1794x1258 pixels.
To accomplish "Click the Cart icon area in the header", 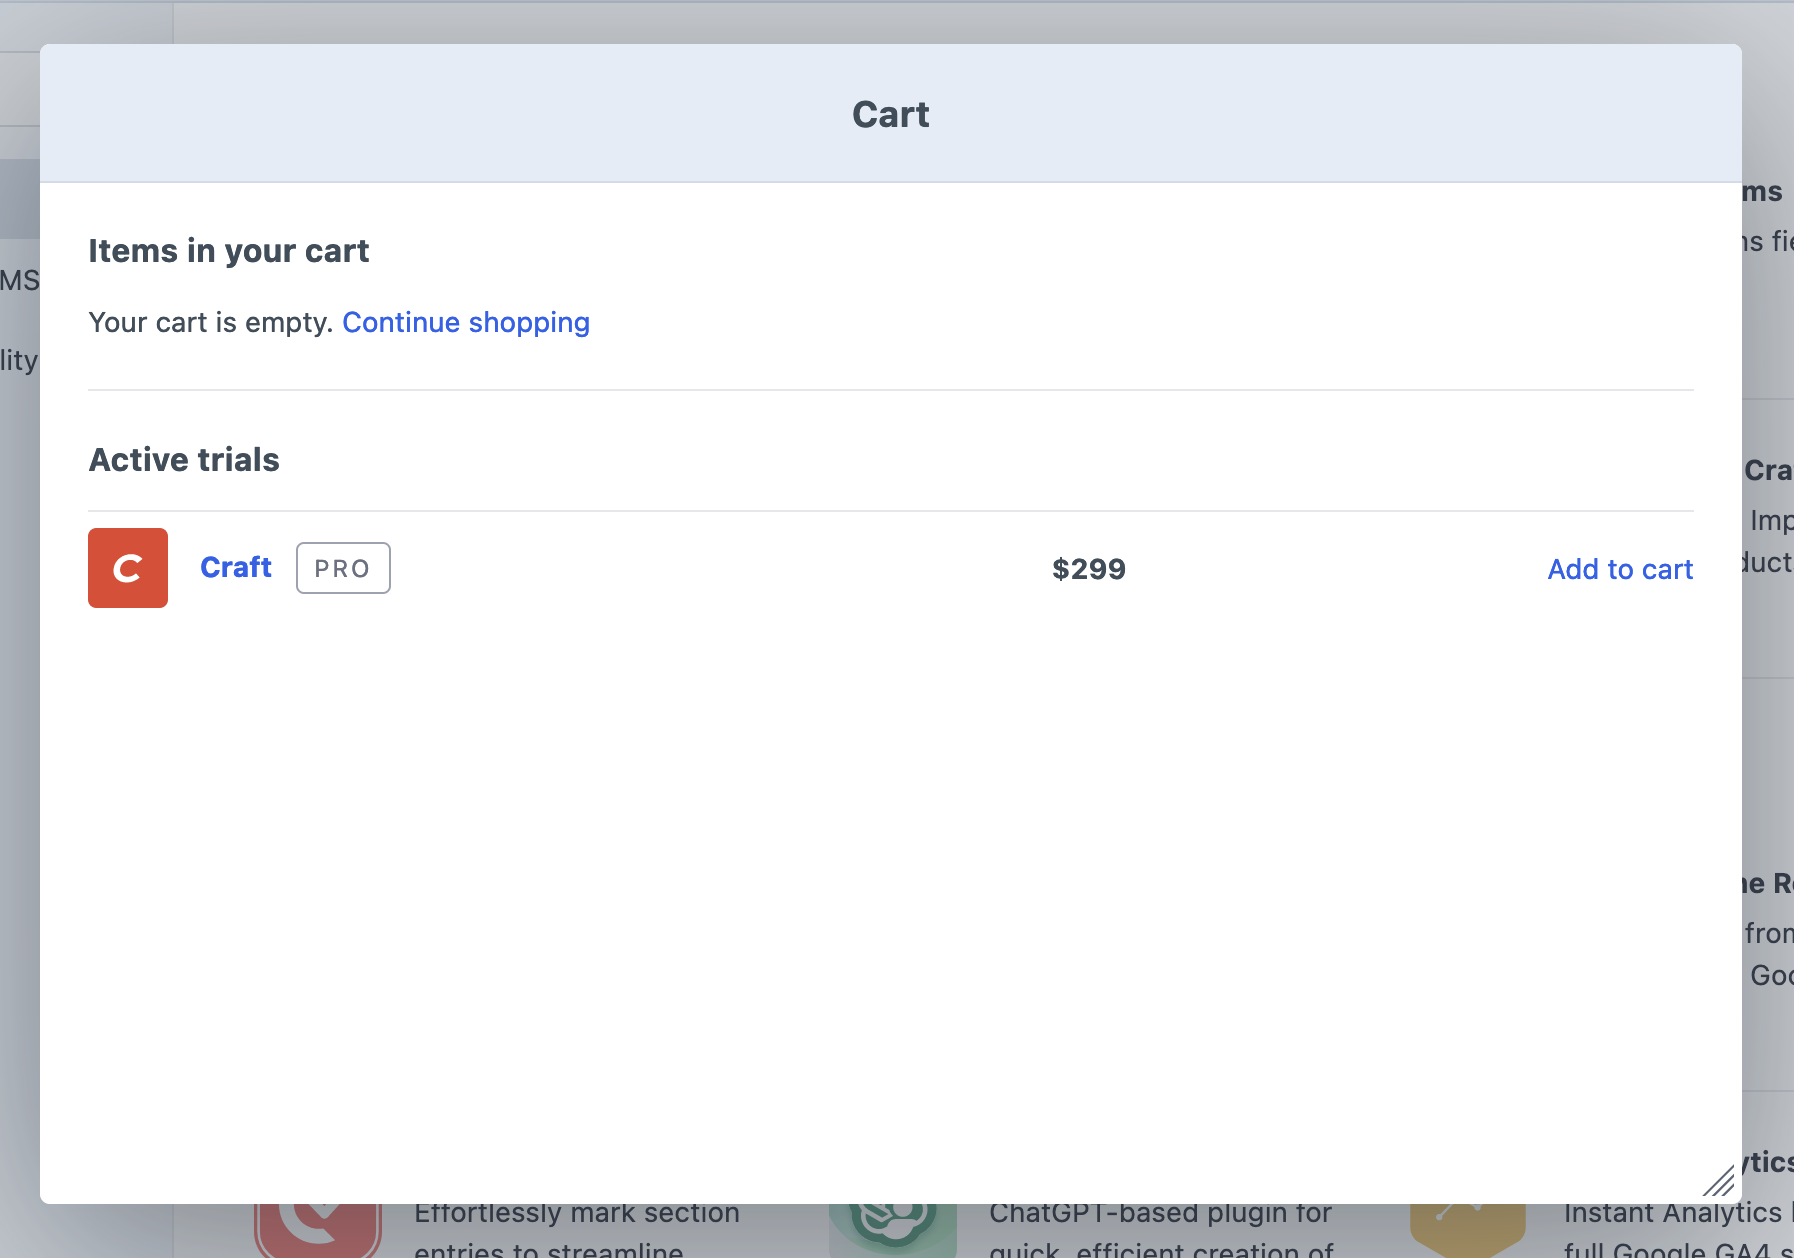I will (890, 113).
